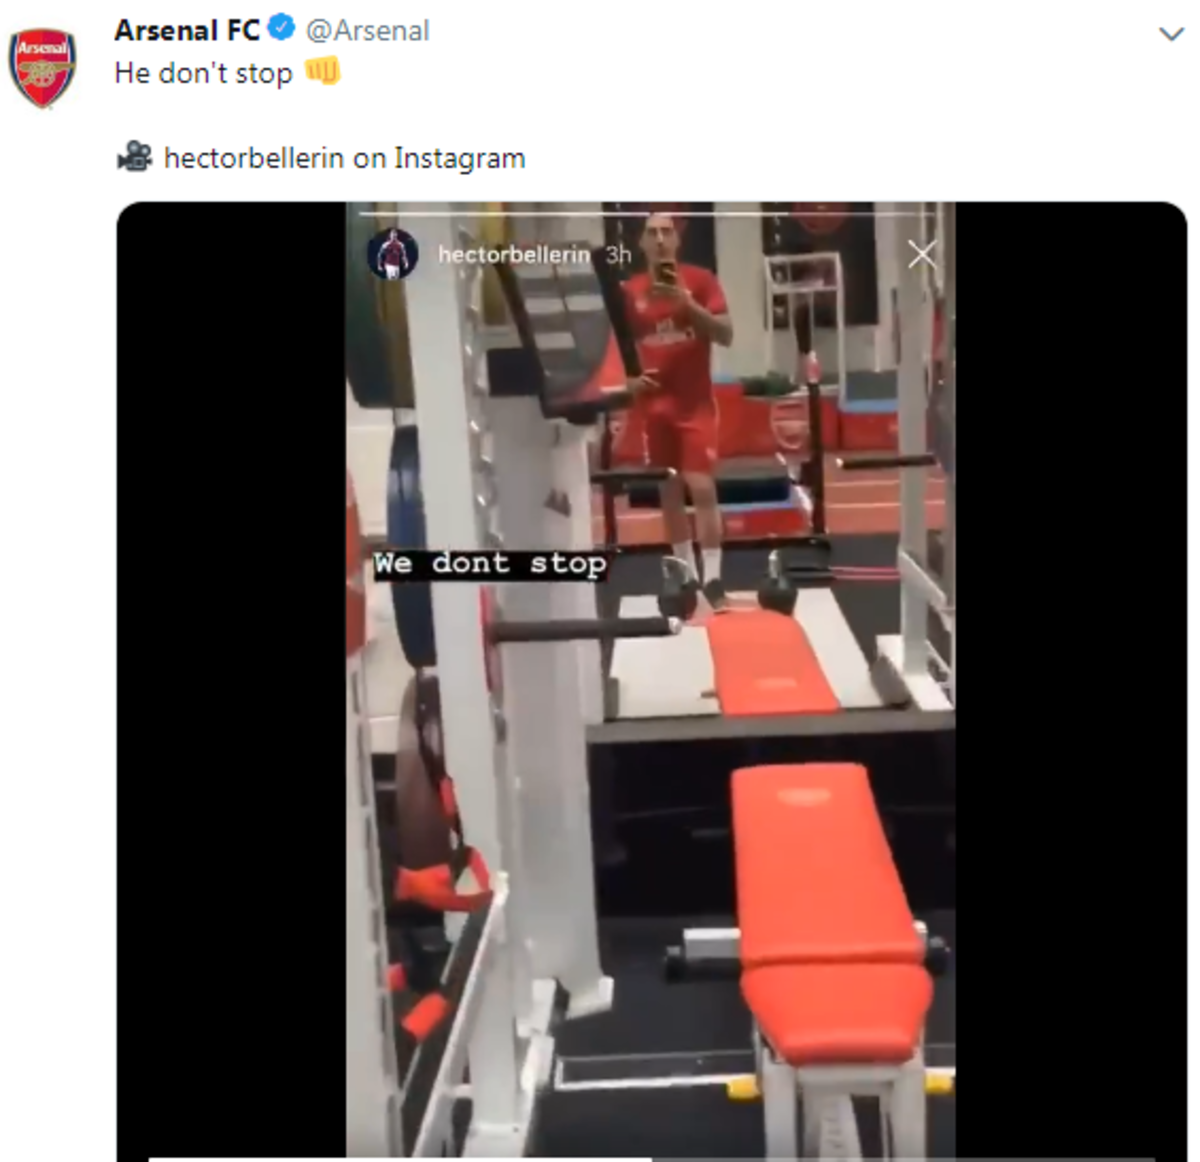This screenshot has height=1162, width=1200.
Task: Open the Arsenal FC display name link
Action: [187, 31]
